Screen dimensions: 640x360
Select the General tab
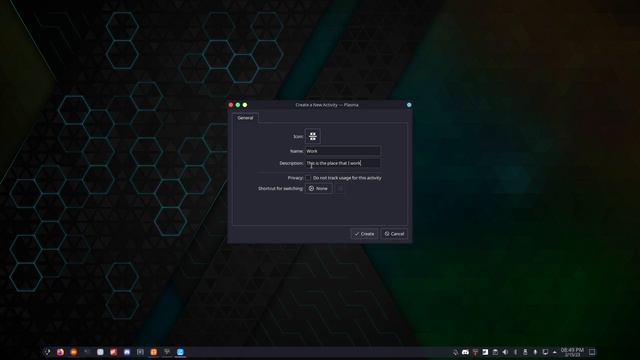(245, 118)
